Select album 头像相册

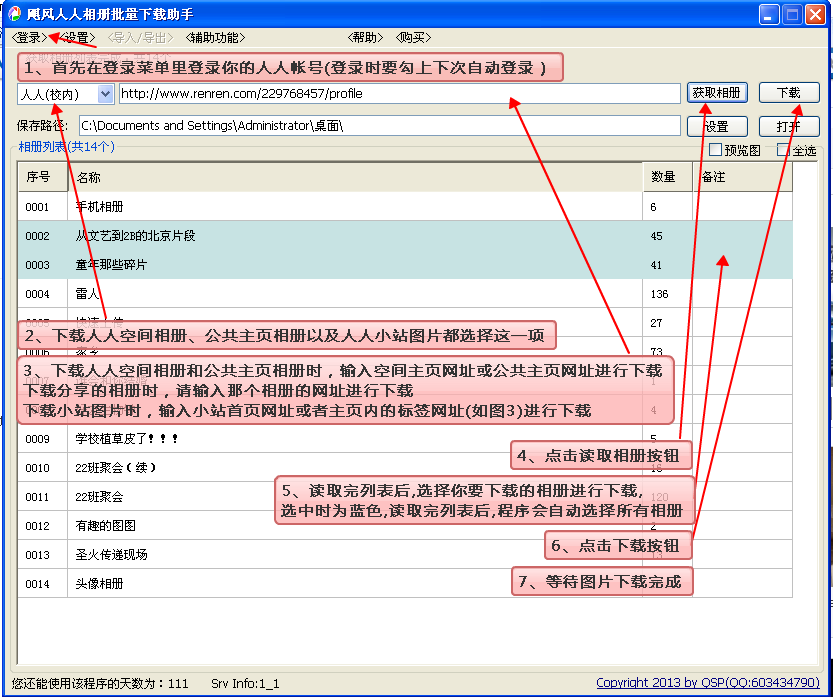coord(405,584)
